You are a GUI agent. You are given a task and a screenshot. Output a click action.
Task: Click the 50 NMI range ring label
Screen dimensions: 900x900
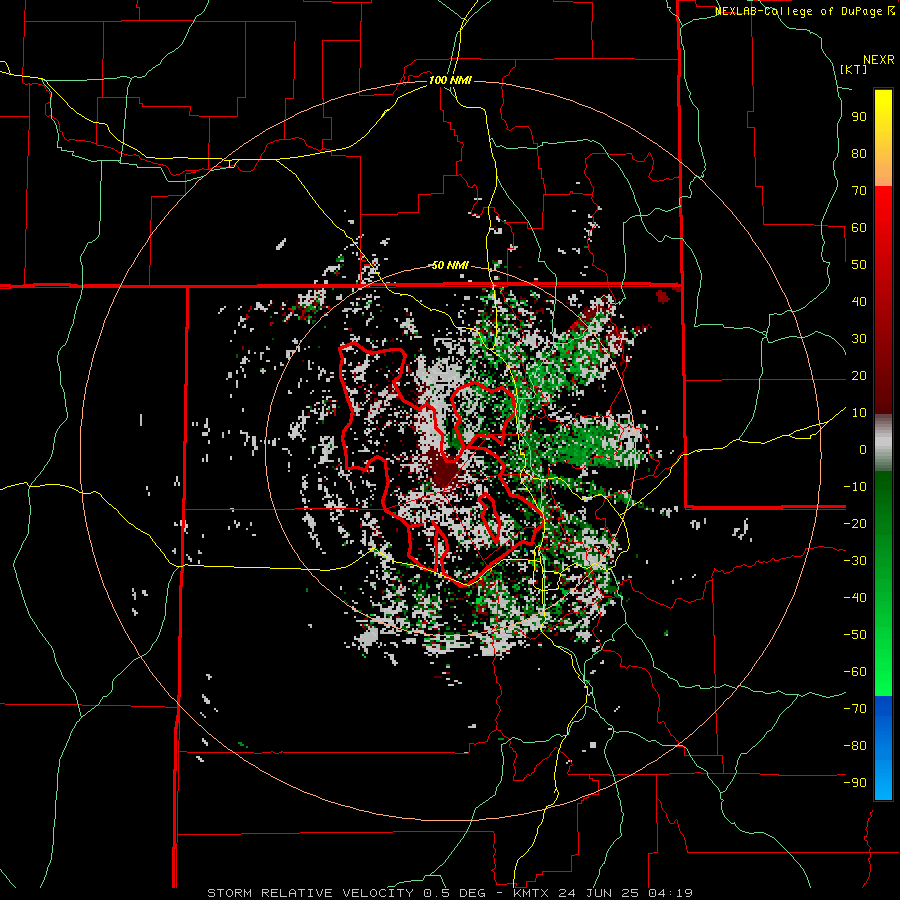tap(450, 265)
